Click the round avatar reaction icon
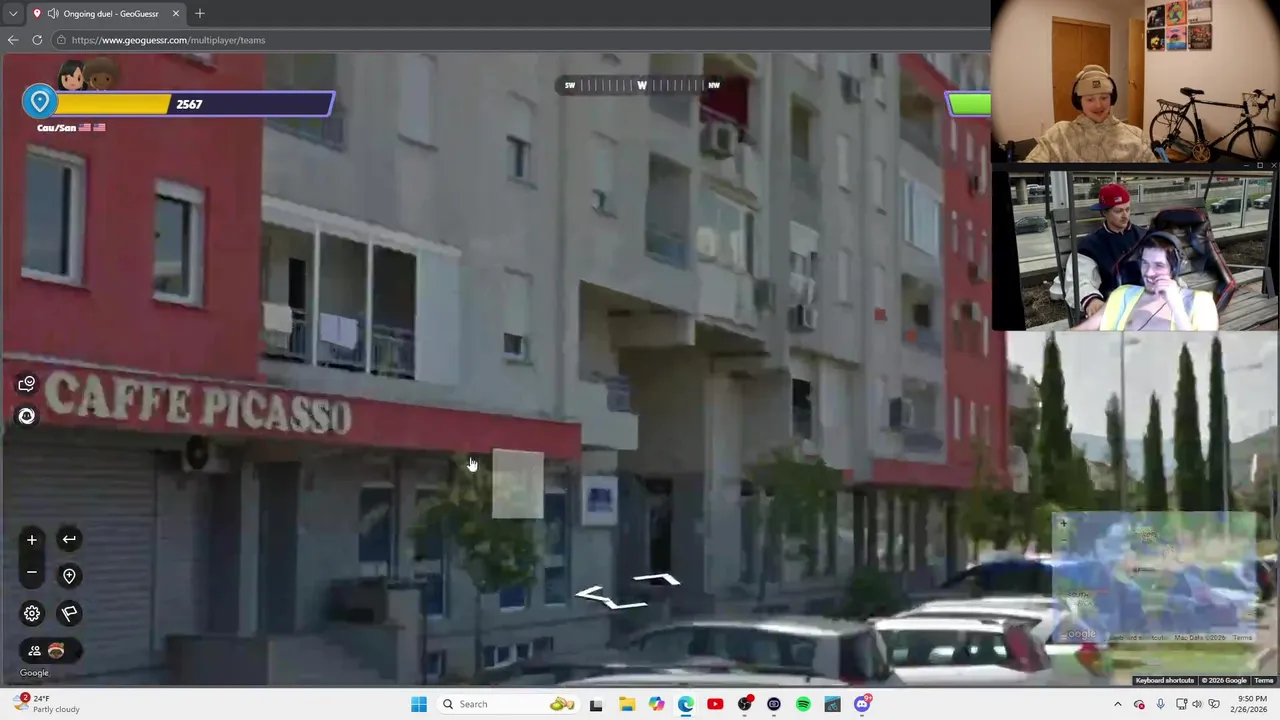The width and height of the screenshot is (1280, 720). pos(27,416)
